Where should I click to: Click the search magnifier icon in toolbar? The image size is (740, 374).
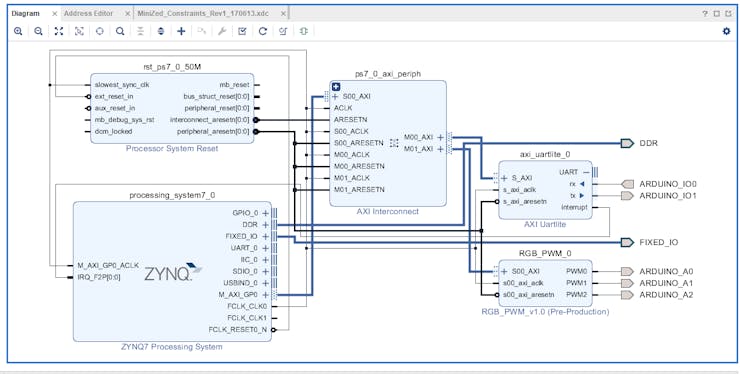tap(120, 31)
